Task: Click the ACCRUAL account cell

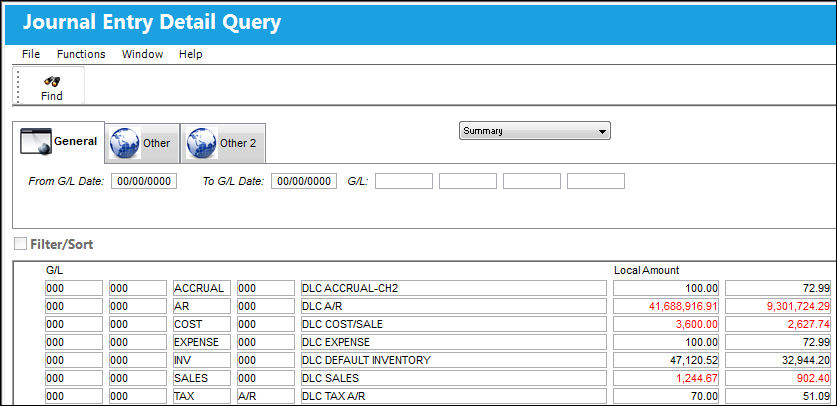Action: tap(202, 288)
